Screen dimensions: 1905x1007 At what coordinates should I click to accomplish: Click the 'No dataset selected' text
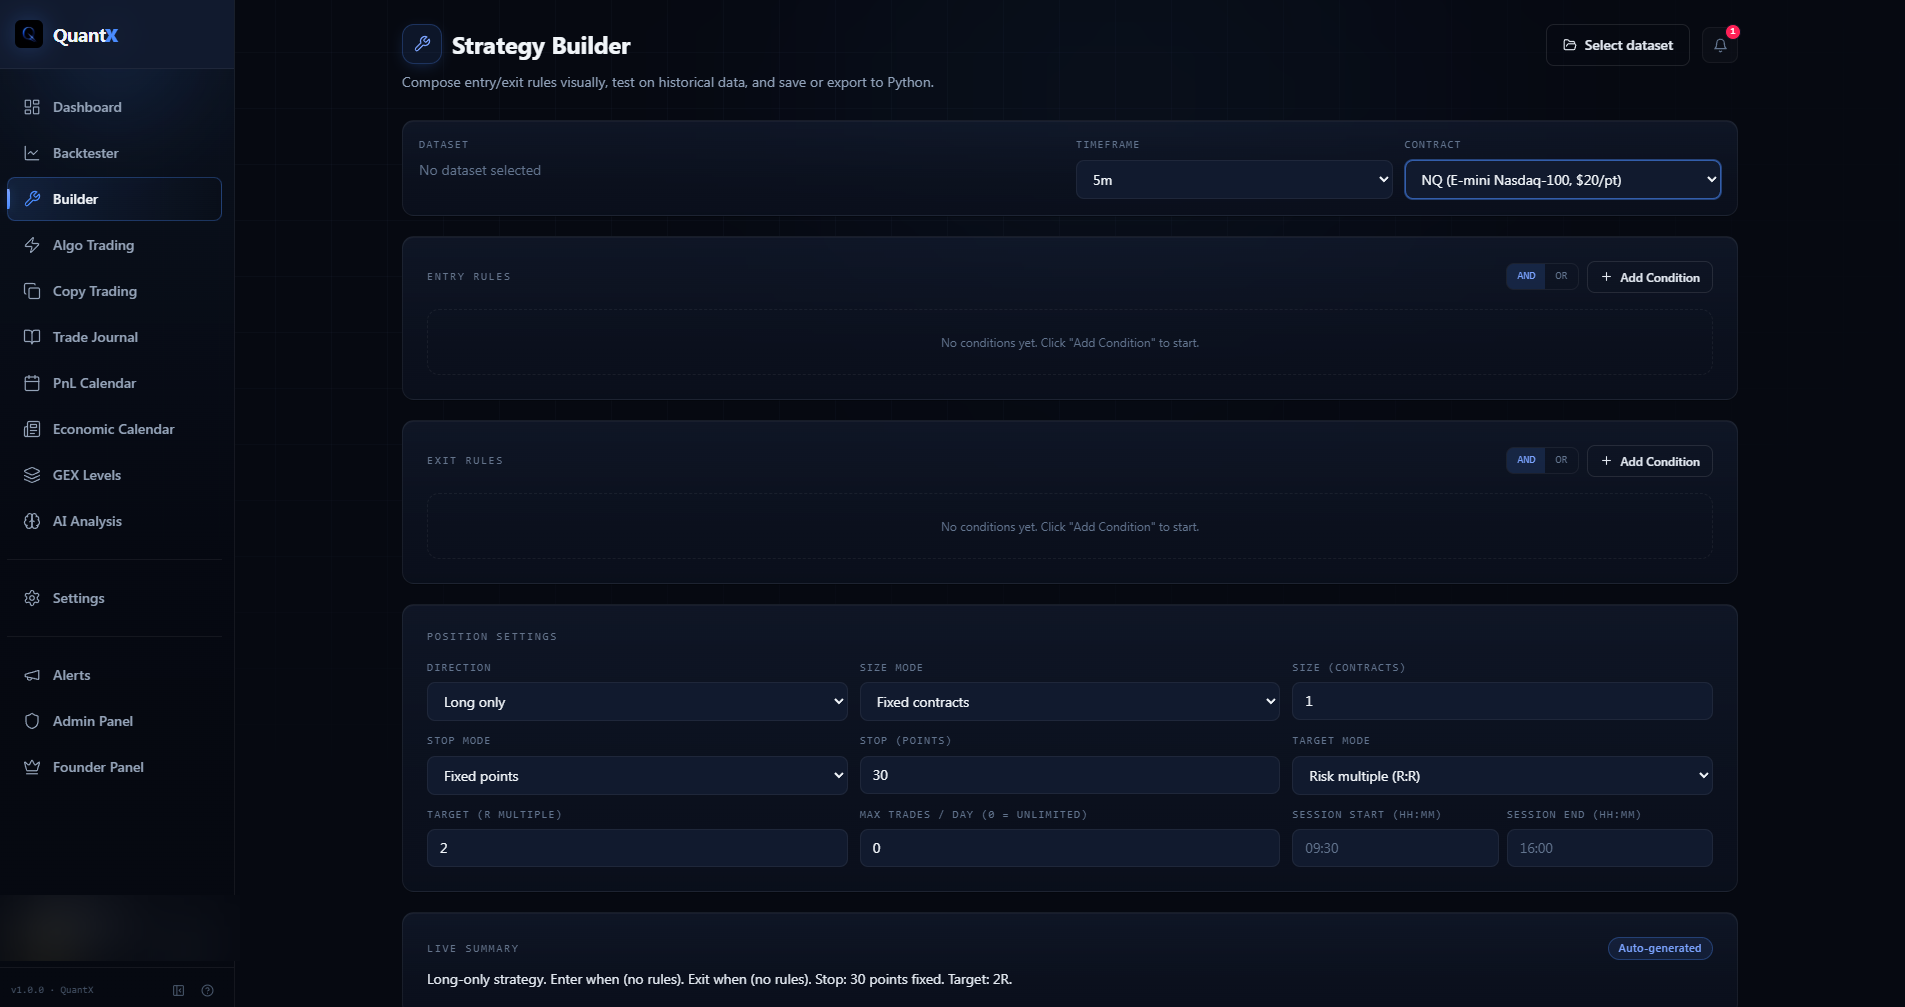click(x=480, y=170)
